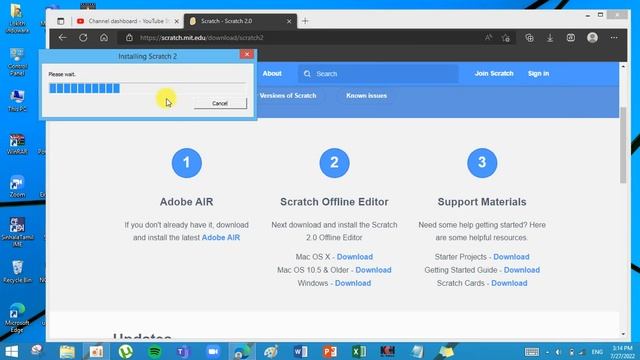The height and width of the screenshot is (360, 640).
Task: Open WinRAR desktop icon
Action: tap(17, 144)
